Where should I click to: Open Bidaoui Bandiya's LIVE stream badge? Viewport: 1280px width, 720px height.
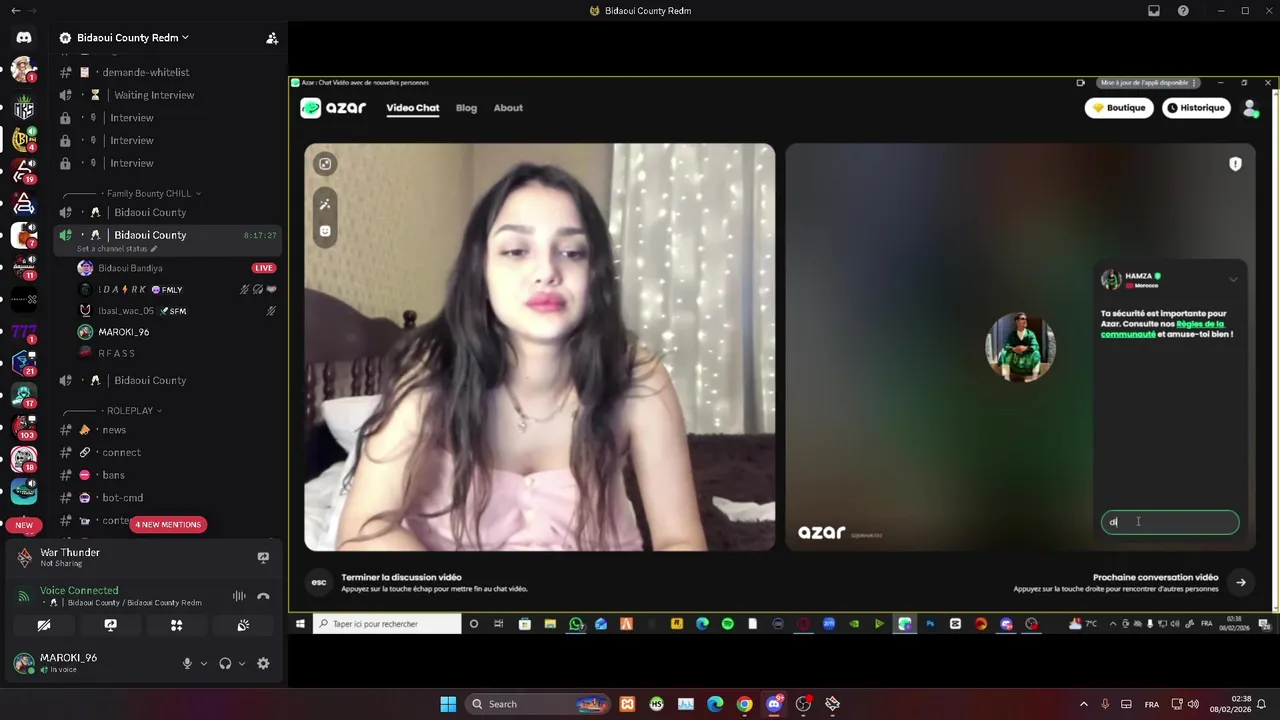[x=264, y=268]
